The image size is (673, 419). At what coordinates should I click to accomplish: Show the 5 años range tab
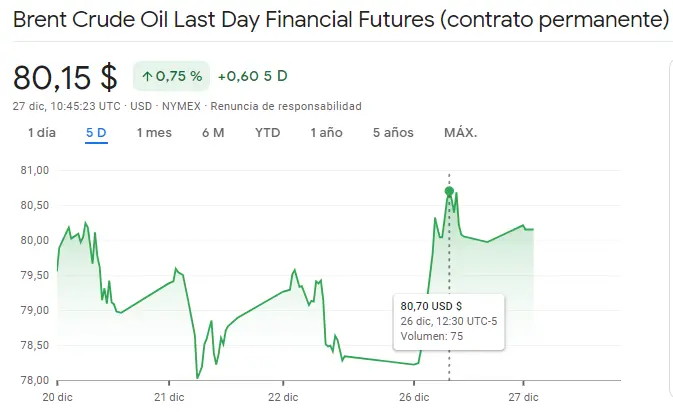[x=392, y=133]
